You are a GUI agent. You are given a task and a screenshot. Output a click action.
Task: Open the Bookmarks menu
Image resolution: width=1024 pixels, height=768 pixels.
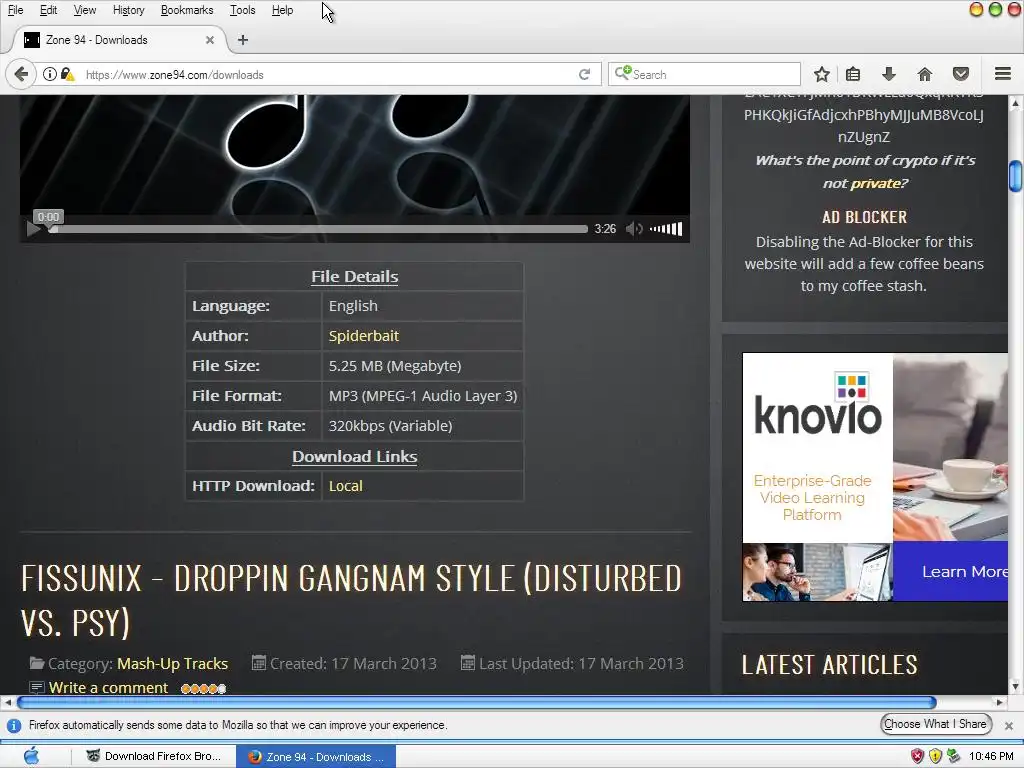click(x=187, y=10)
